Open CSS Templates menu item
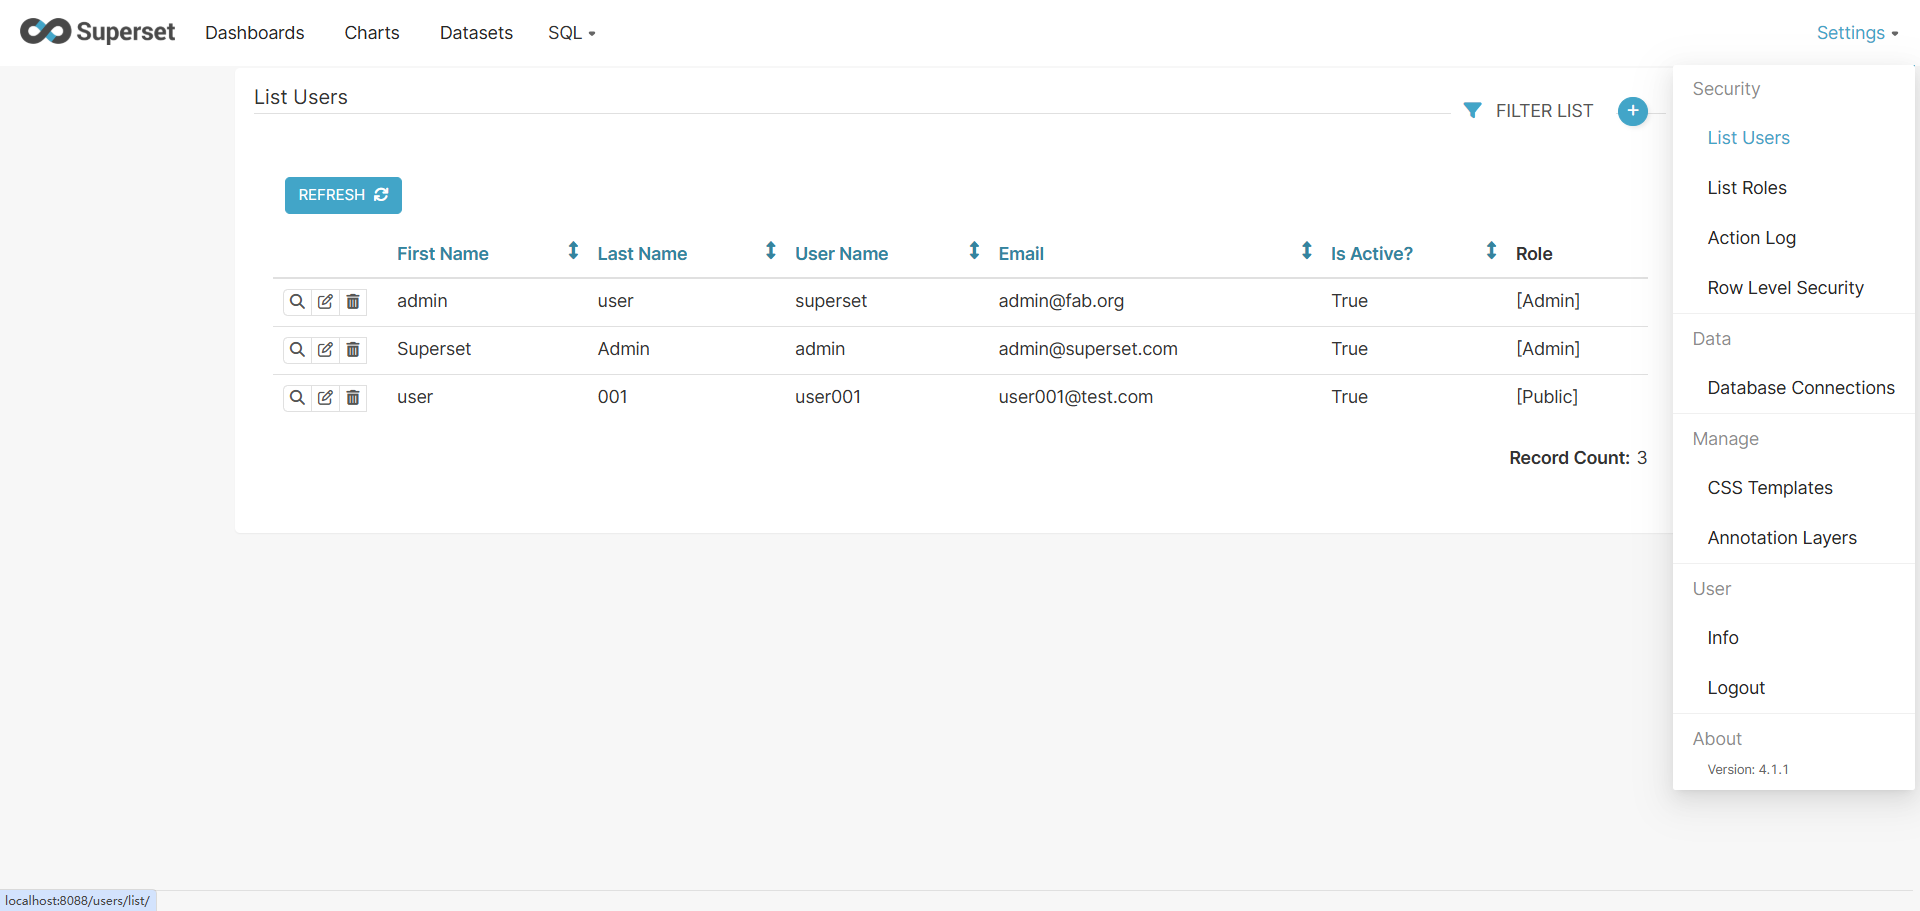The image size is (1920, 911). (1770, 488)
